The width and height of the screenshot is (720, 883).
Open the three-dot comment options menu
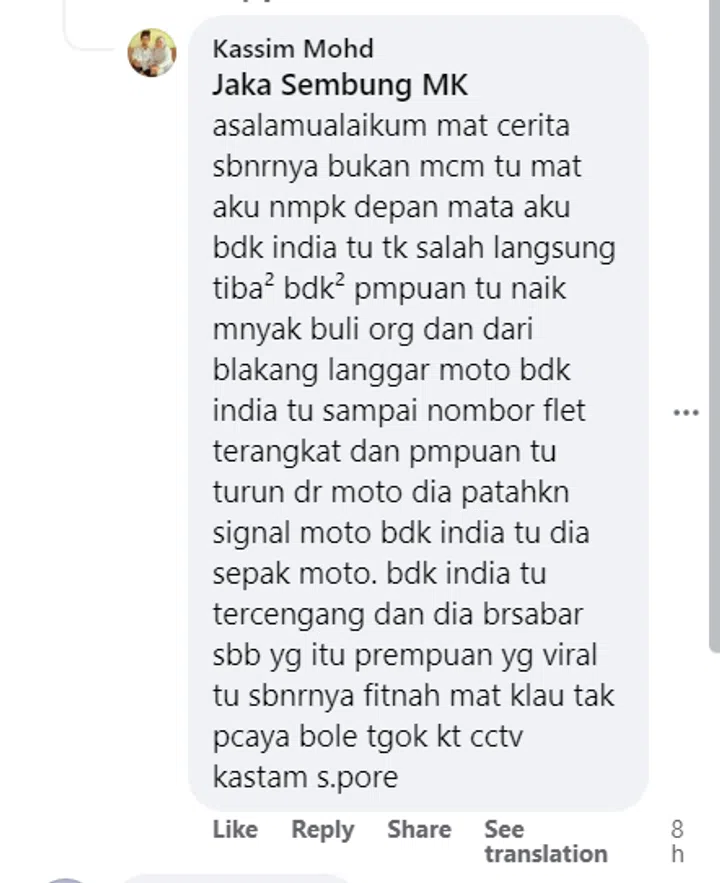pyautogui.click(x=686, y=413)
